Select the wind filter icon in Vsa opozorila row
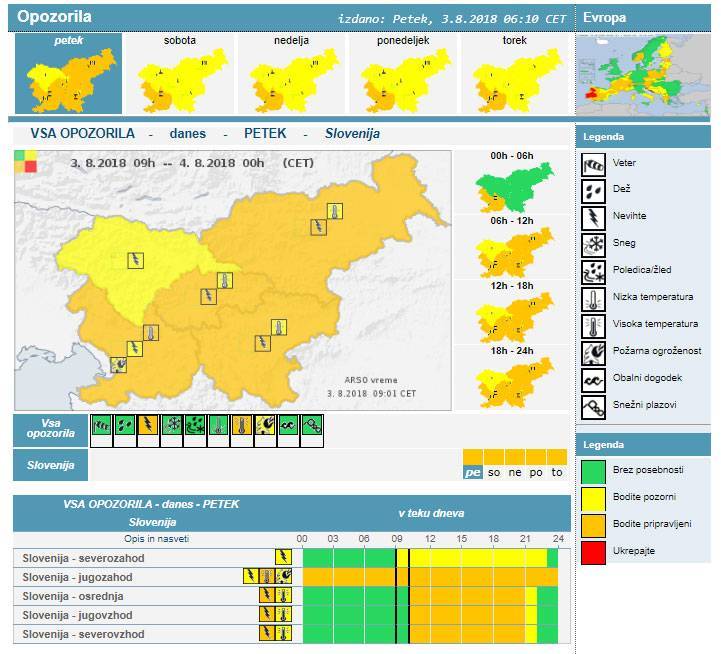721x654 pixels. click(101, 426)
